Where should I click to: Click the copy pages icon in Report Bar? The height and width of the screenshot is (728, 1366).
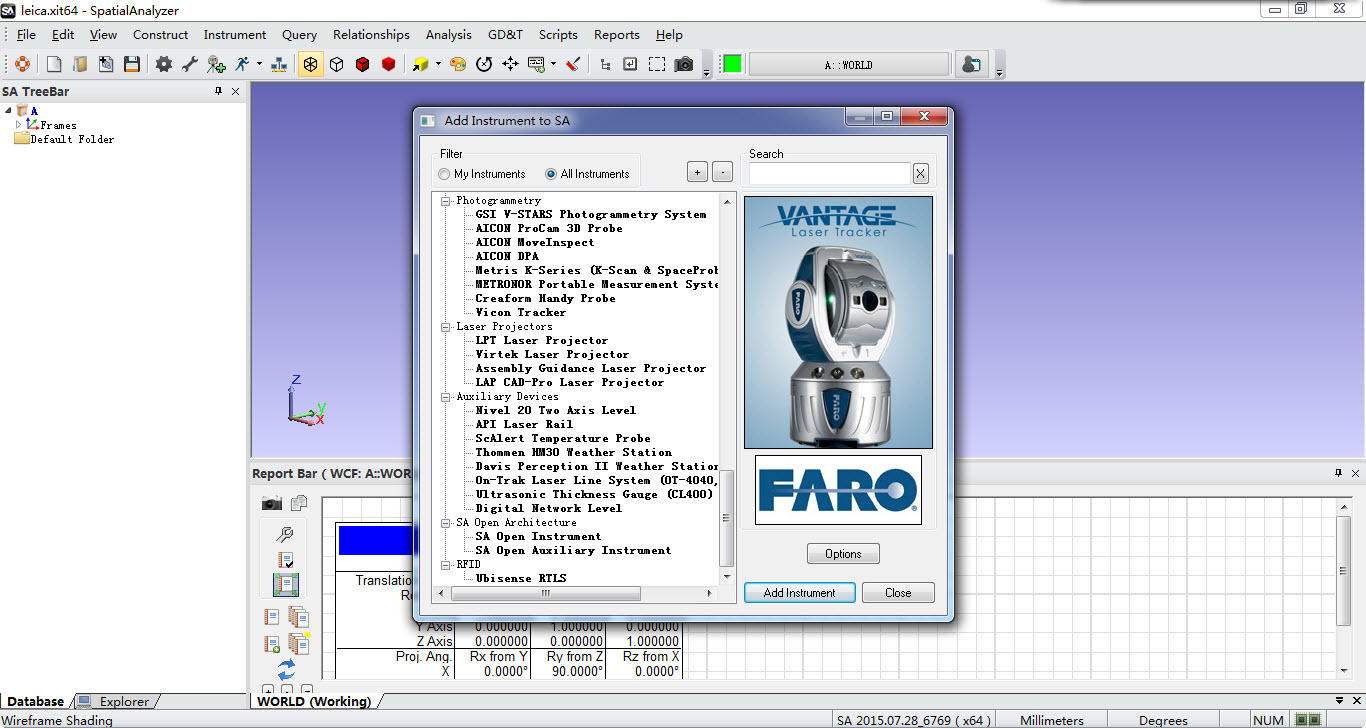(299, 502)
